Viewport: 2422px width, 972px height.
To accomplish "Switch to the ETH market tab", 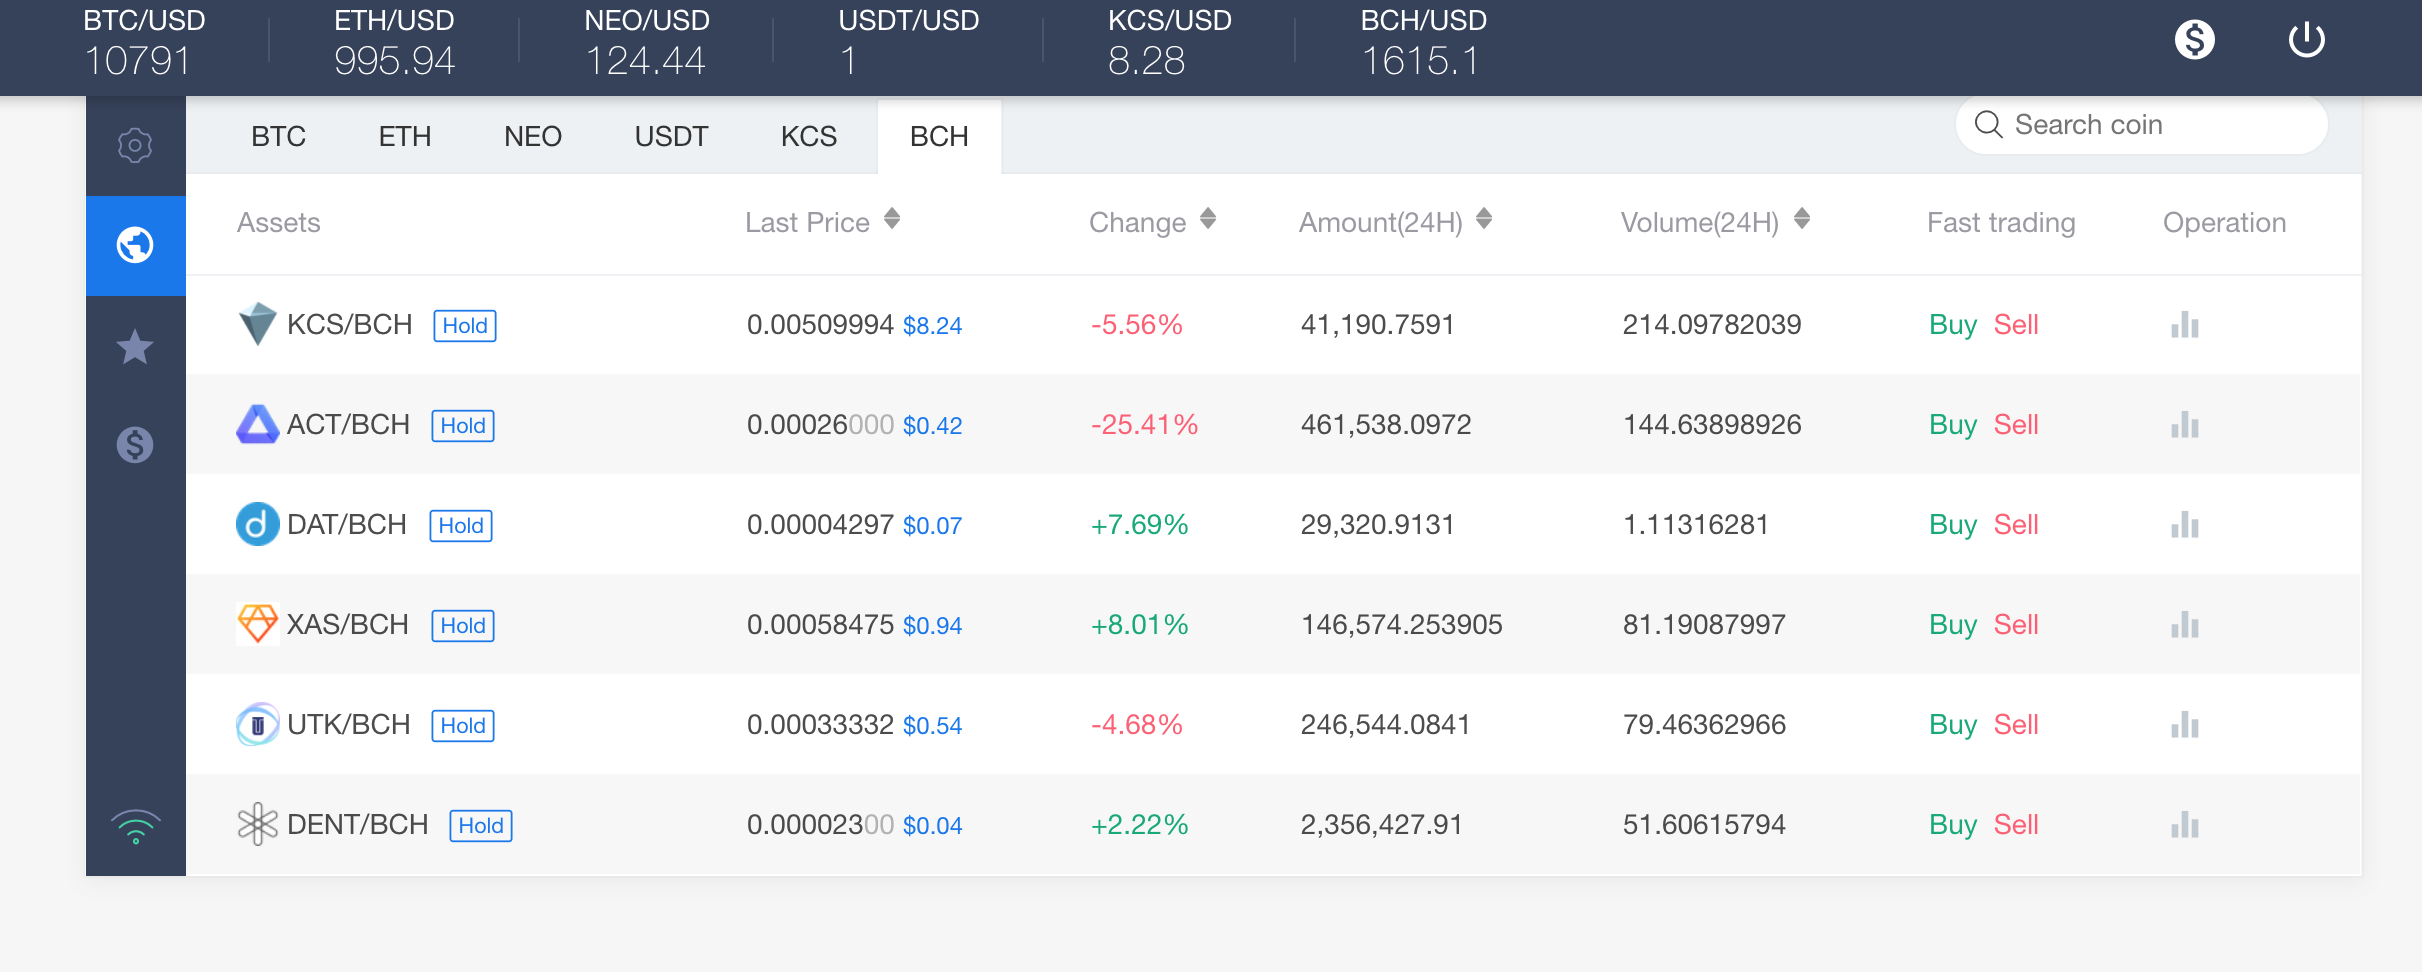I will tap(405, 136).
